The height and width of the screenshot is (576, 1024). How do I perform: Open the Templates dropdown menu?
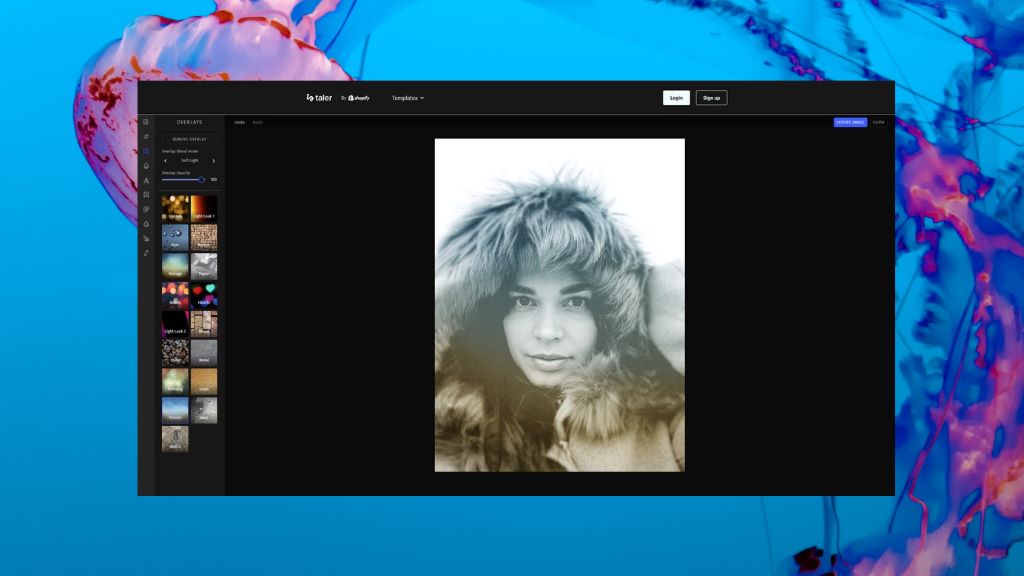408,98
